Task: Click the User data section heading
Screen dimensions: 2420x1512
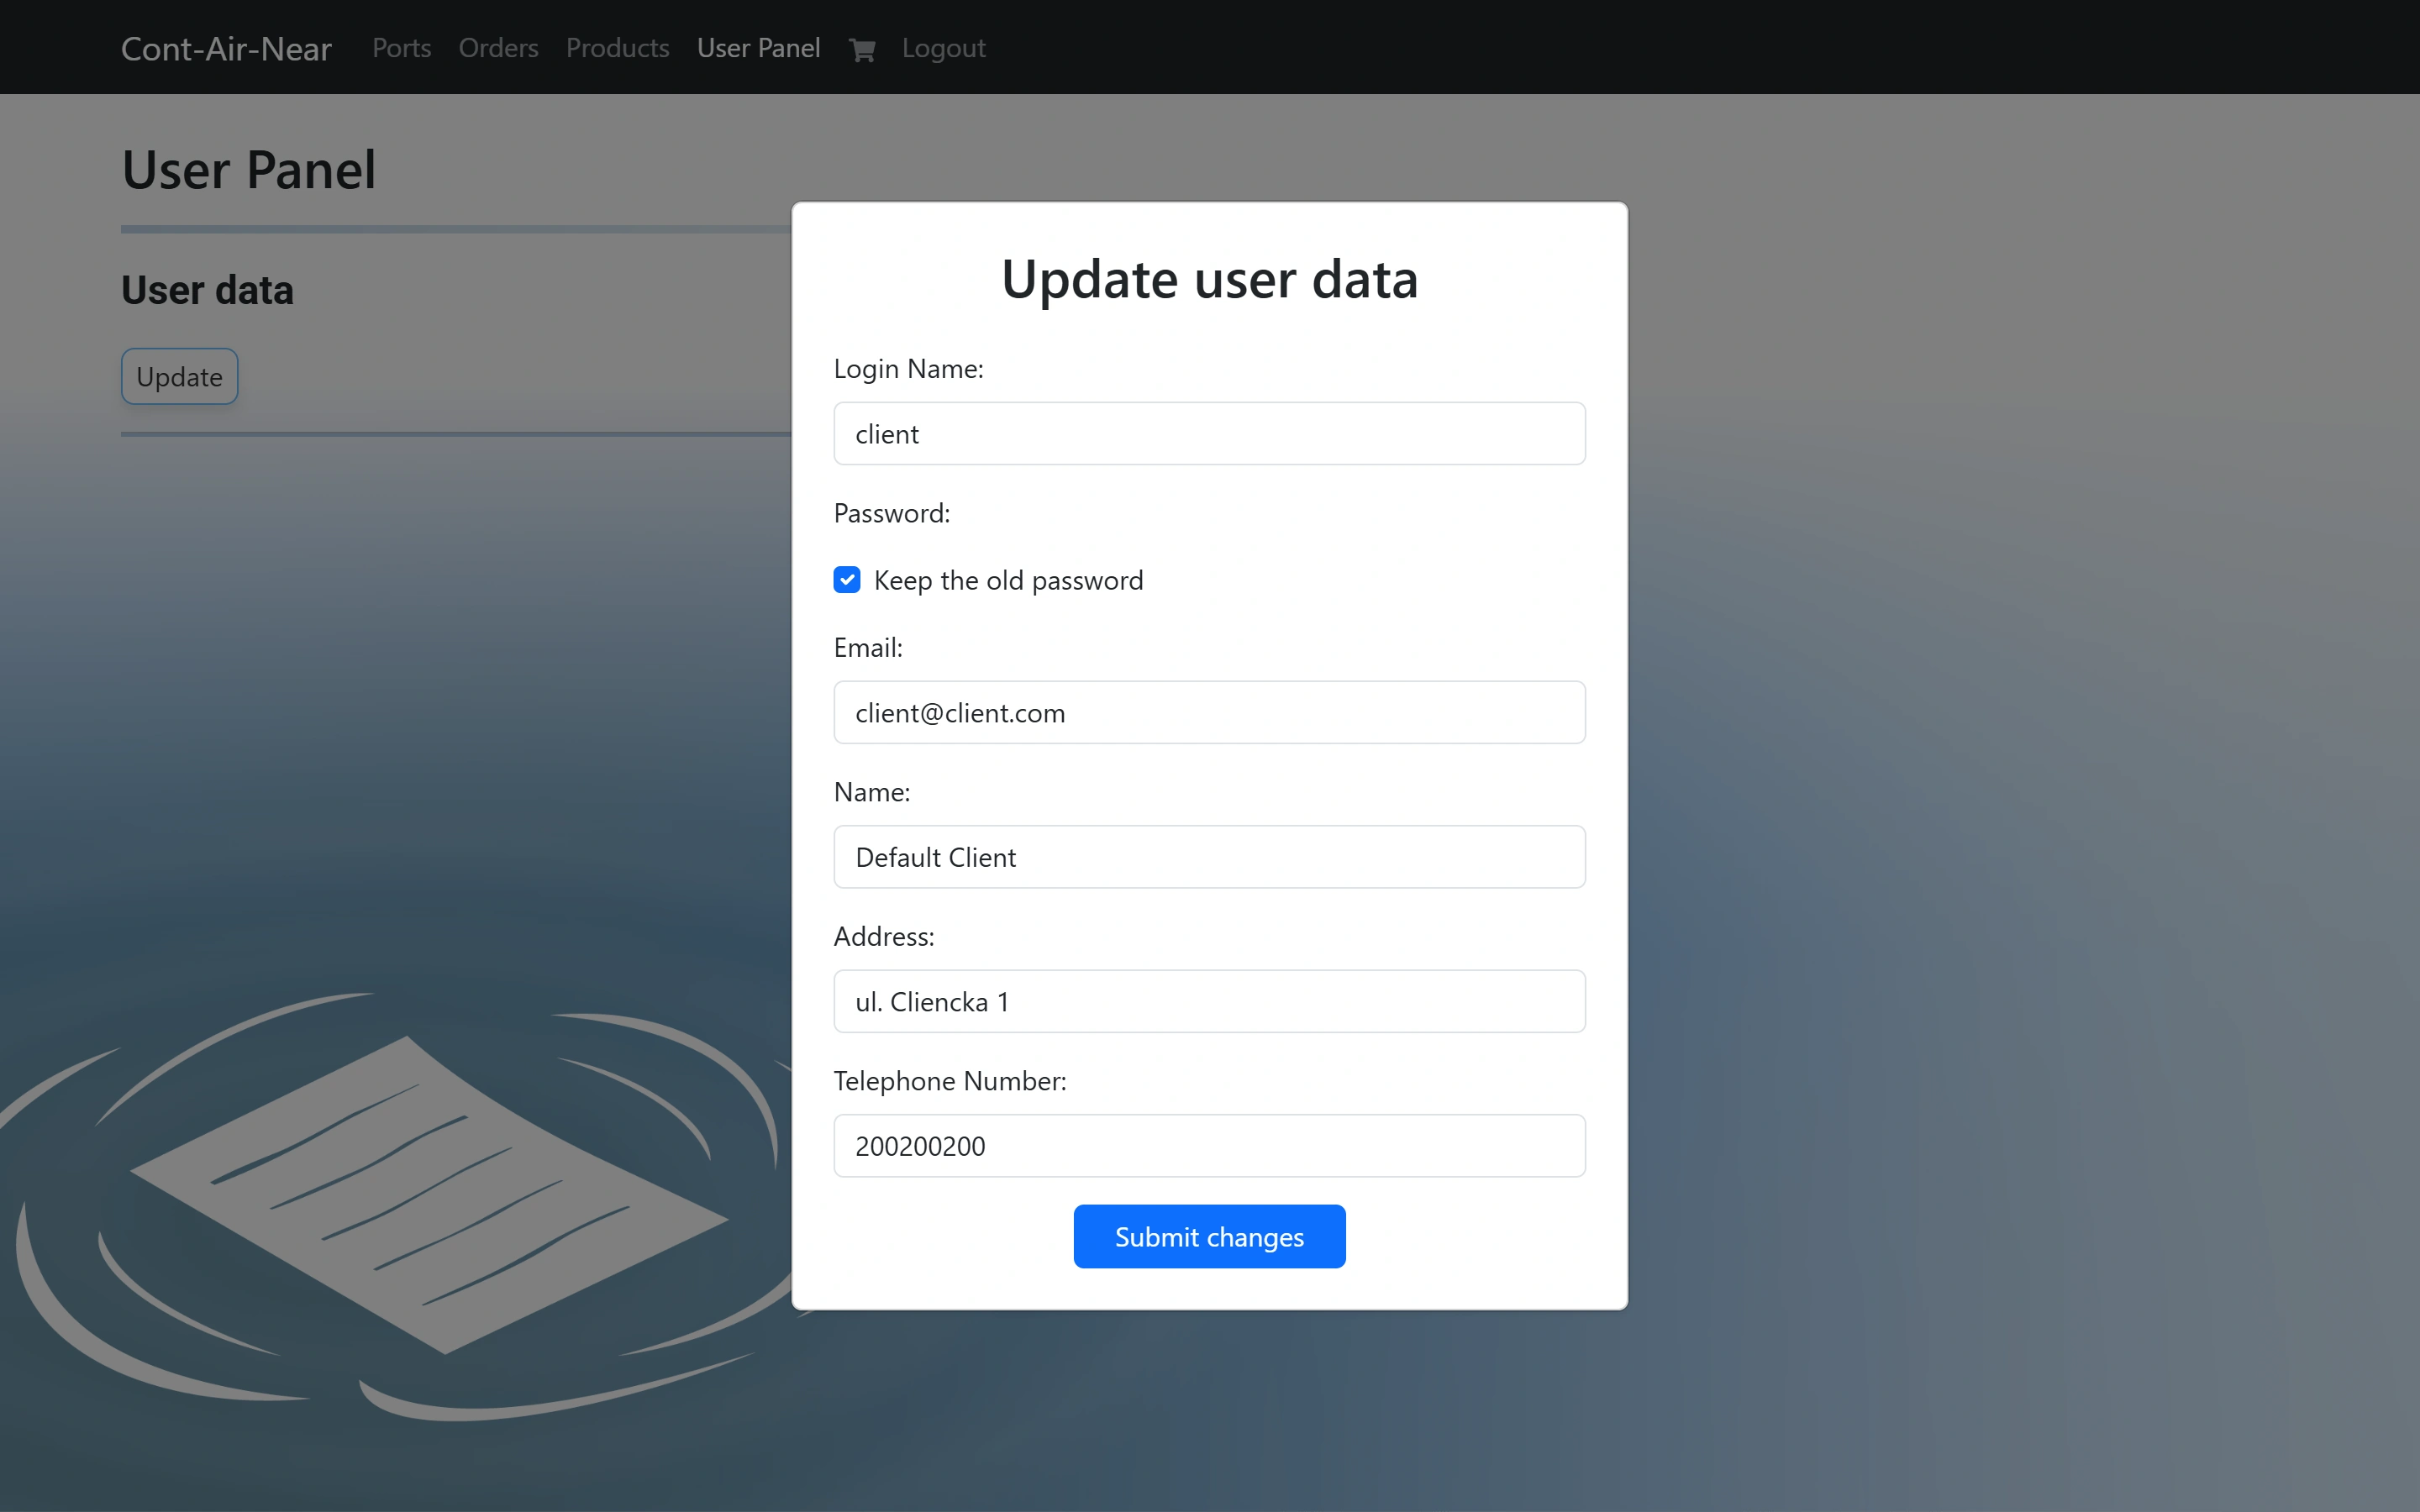Action: click(x=207, y=290)
